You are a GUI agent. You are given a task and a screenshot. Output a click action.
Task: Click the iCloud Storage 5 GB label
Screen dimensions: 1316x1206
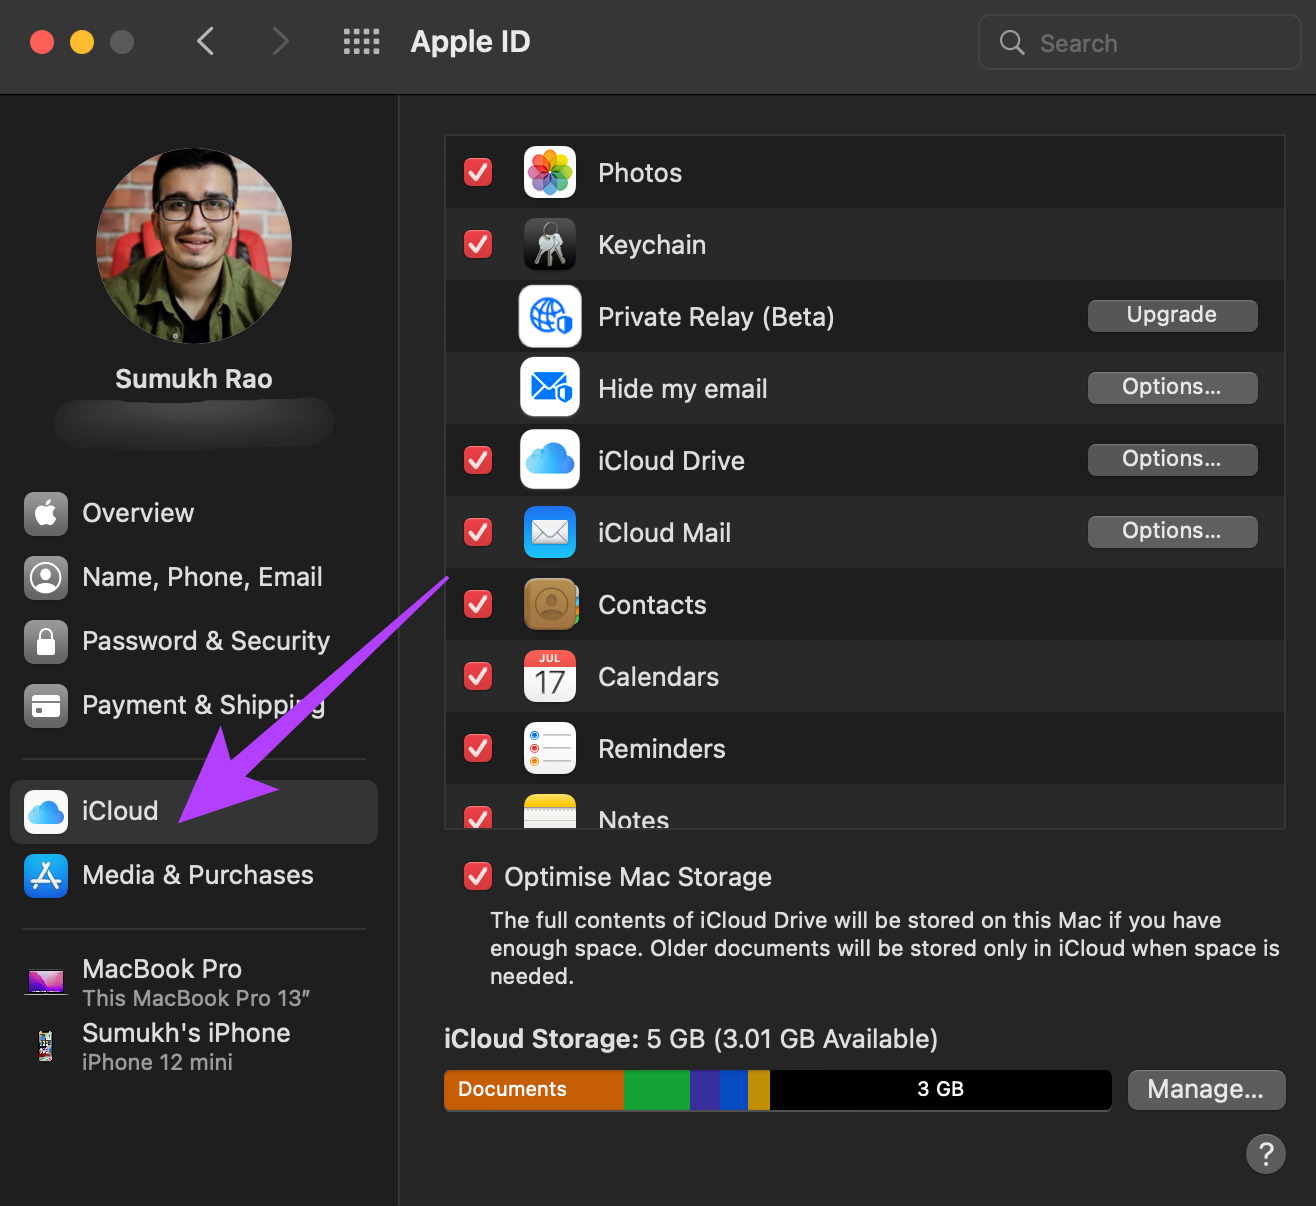tap(691, 1039)
